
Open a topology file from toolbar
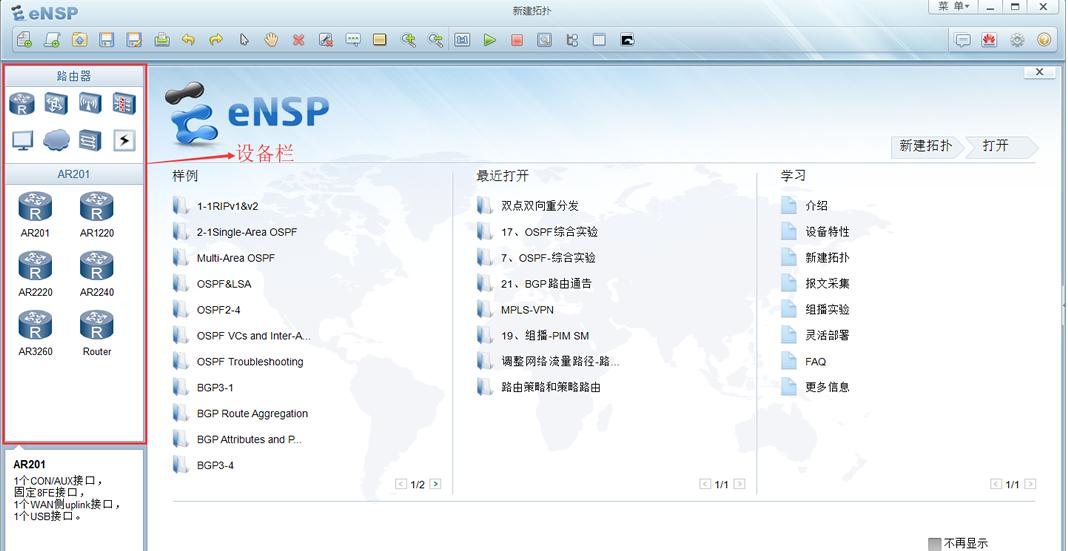tap(80, 40)
